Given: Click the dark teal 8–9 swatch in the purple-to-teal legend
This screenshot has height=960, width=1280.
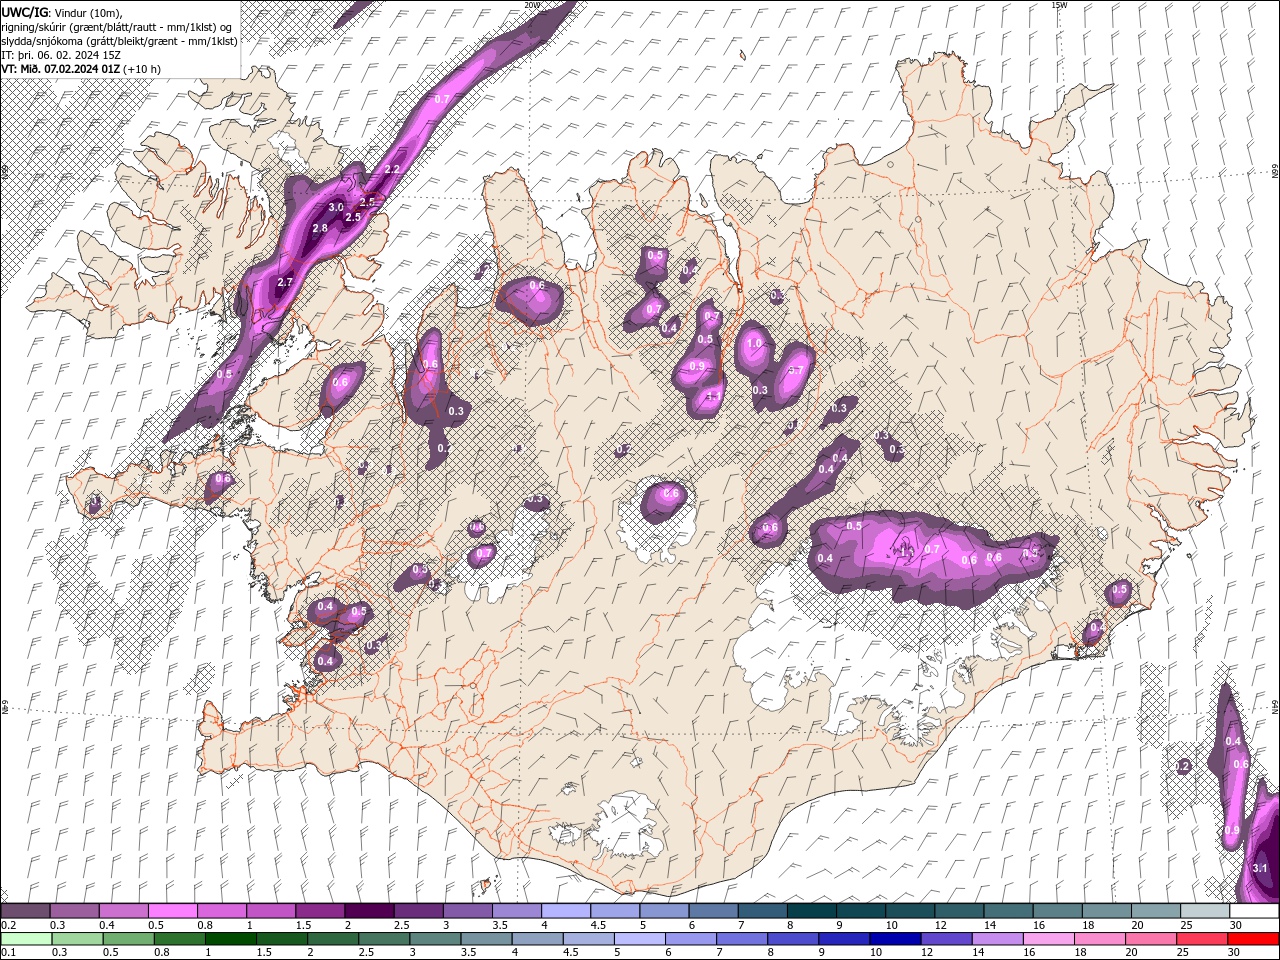Looking at the screenshot, I should coord(811,911).
